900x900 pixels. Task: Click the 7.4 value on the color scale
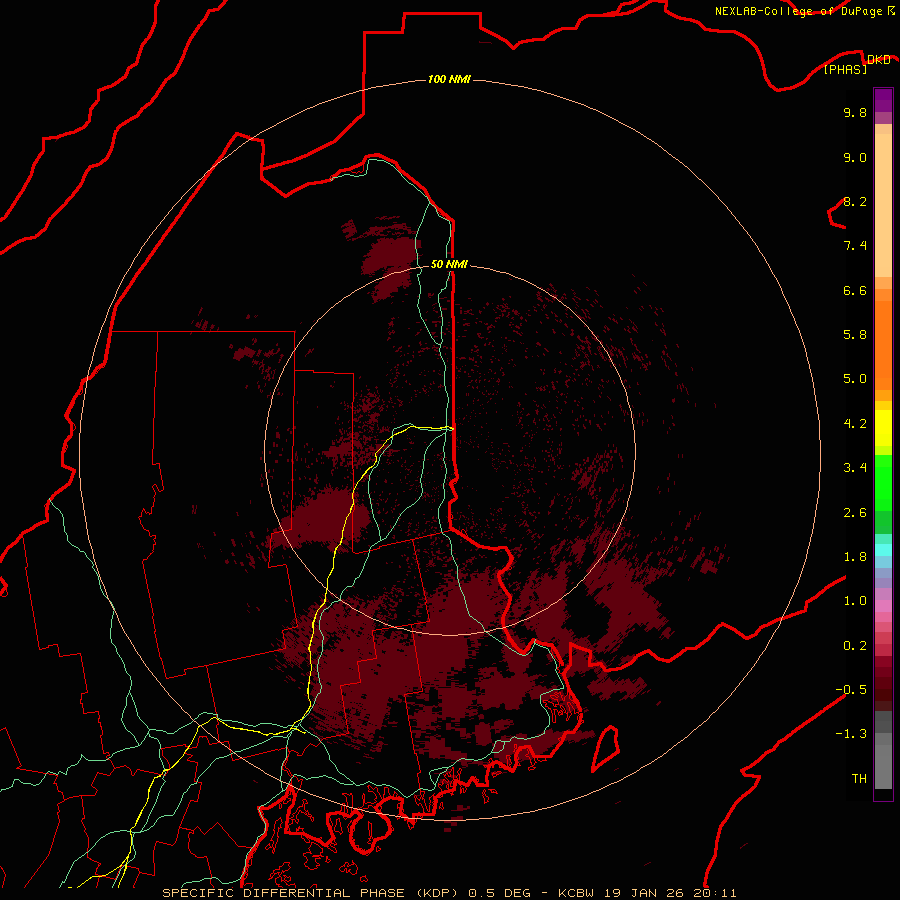(855, 246)
